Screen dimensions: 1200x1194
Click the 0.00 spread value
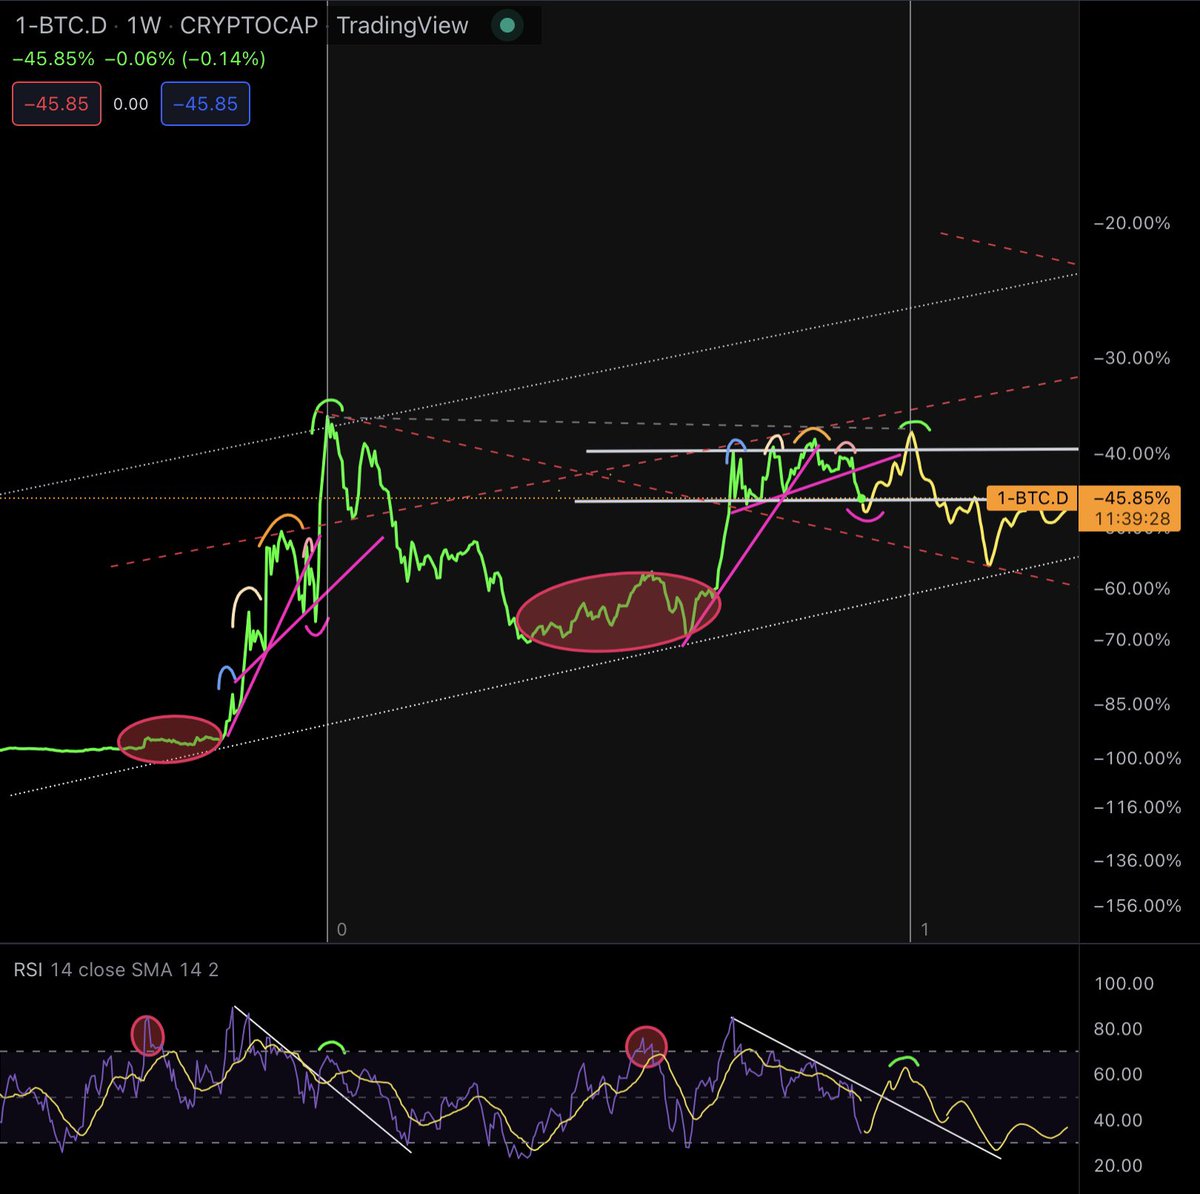pyautogui.click(x=131, y=104)
